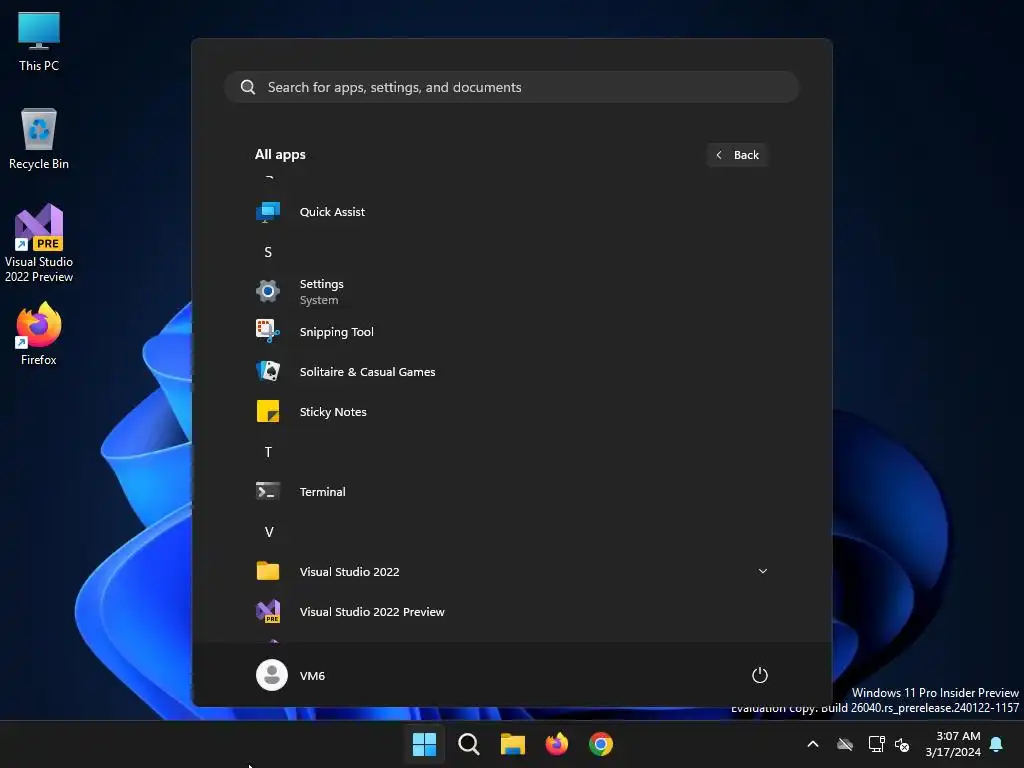Focus the Start menu search box
The image size is (1024, 768).
512,87
